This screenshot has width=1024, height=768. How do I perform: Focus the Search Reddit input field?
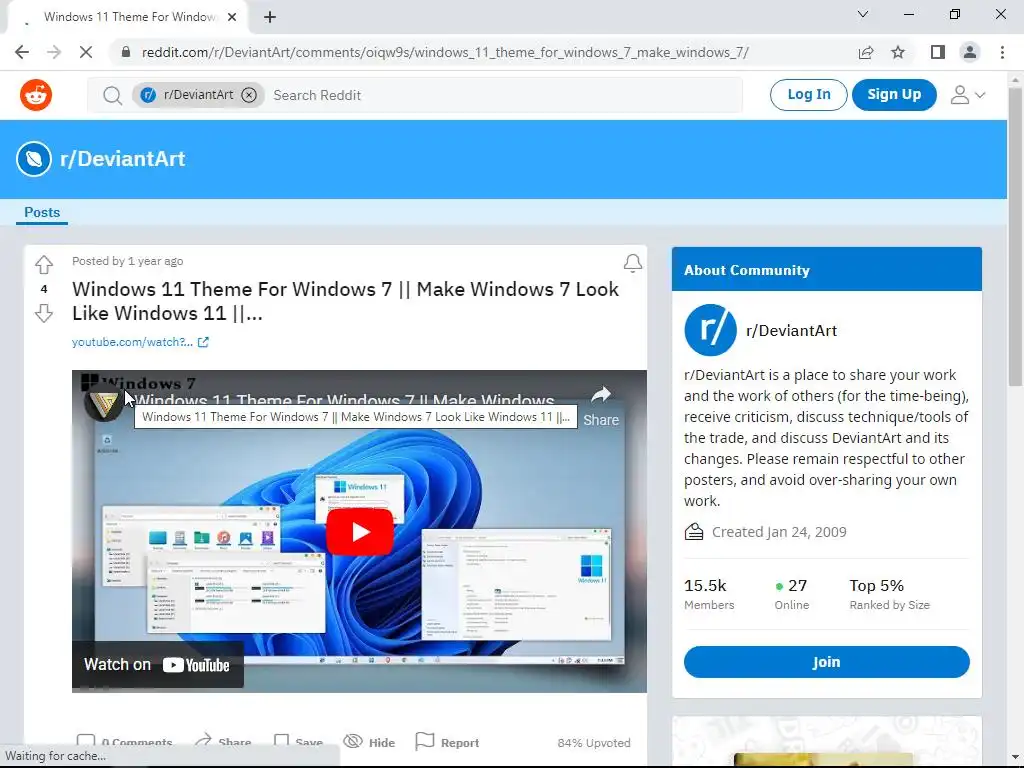[x=503, y=95]
